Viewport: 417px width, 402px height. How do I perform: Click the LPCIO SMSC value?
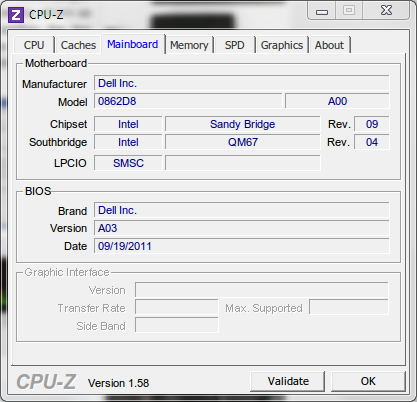coord(128,163)
